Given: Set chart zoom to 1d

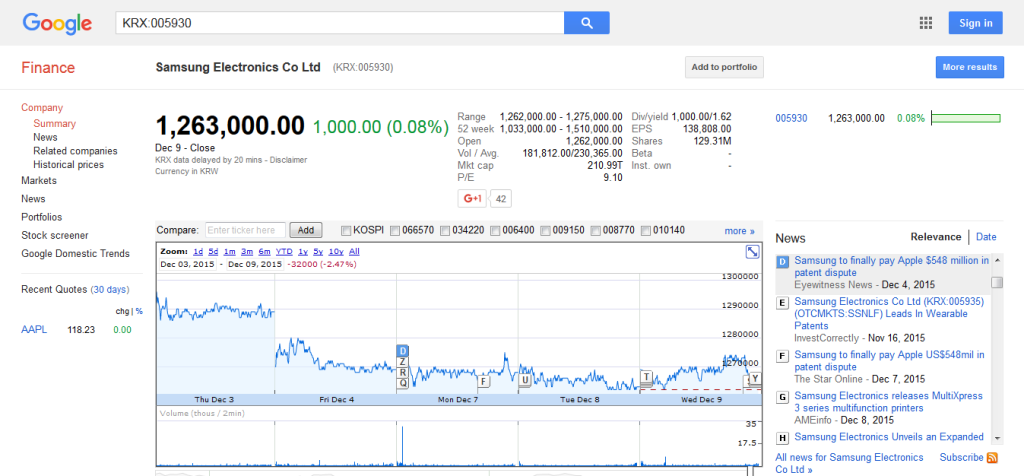Looking at the screenshot, I should (197, 251).
